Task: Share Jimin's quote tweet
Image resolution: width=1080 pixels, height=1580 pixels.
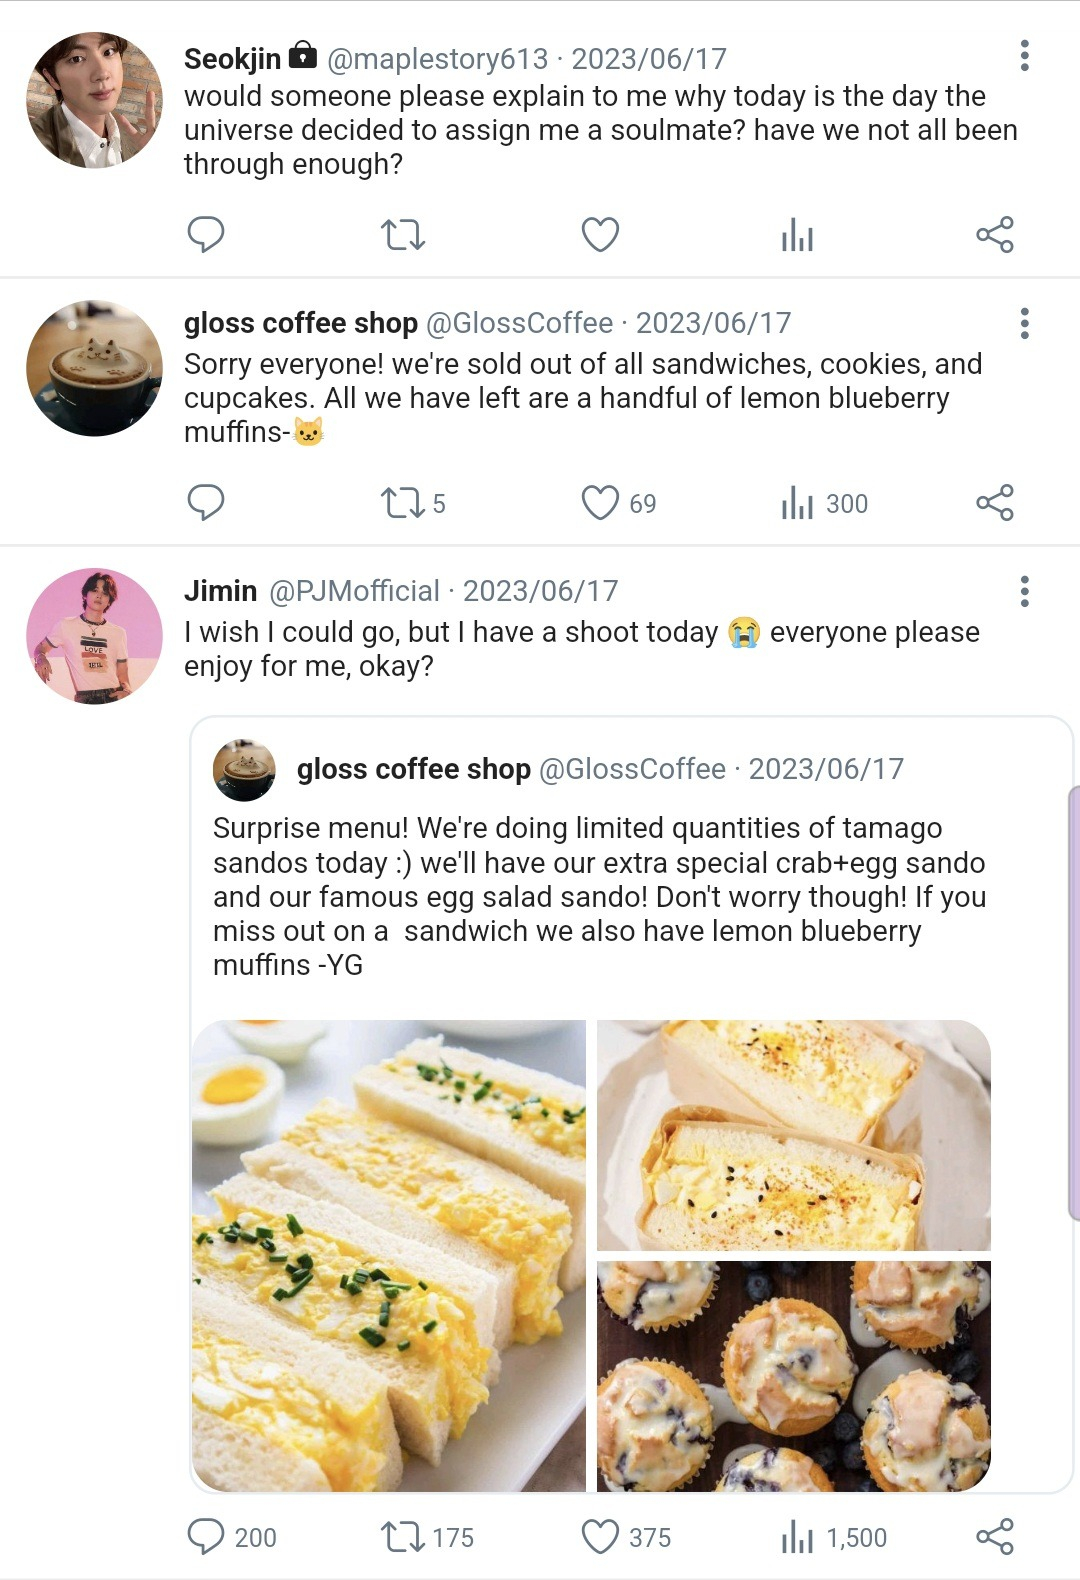Action: (995, 1537)
